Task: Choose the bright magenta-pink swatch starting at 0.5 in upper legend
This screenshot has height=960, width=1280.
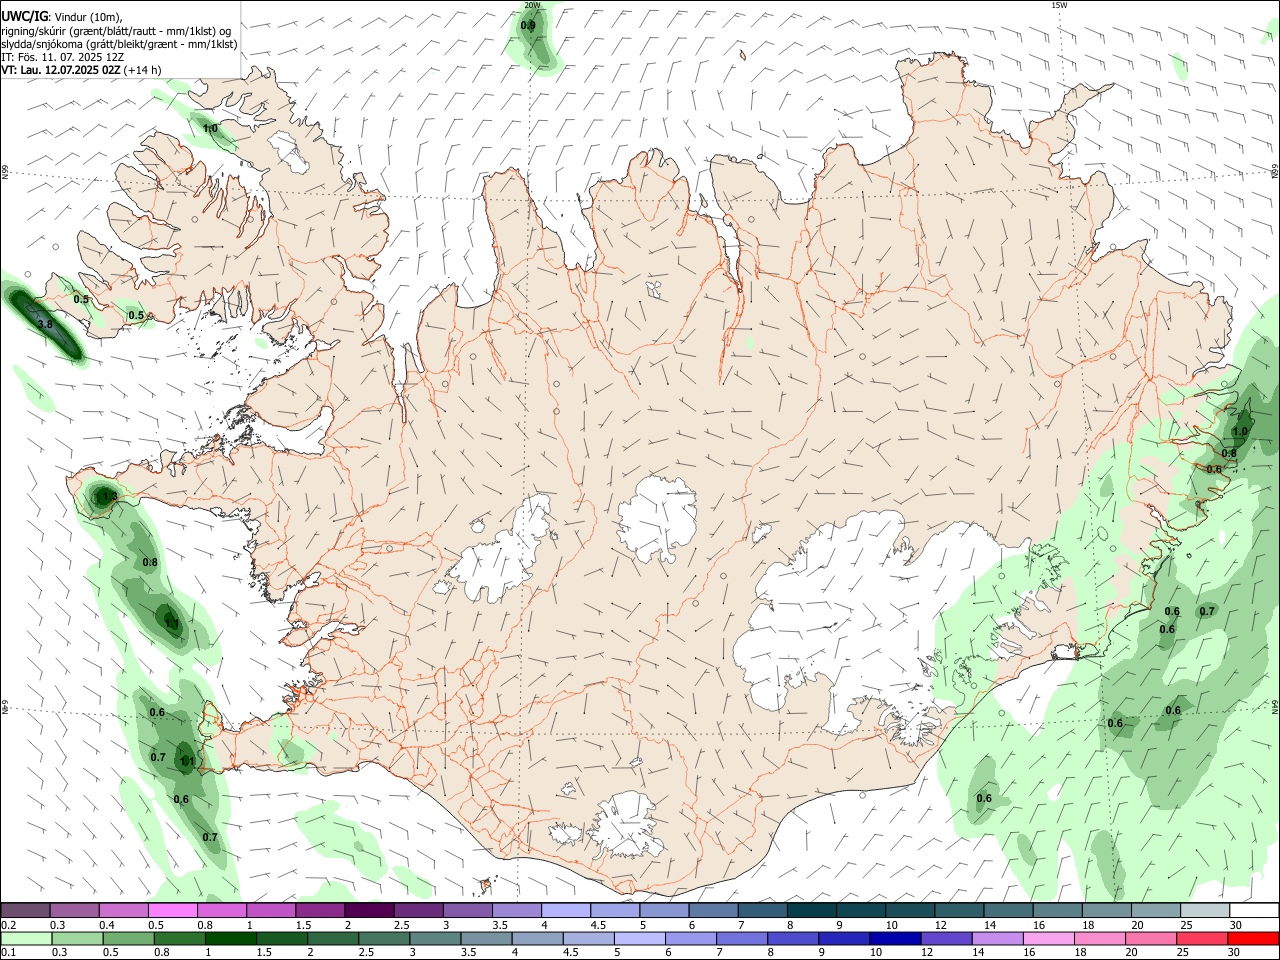Action: [x=172, y=910]
